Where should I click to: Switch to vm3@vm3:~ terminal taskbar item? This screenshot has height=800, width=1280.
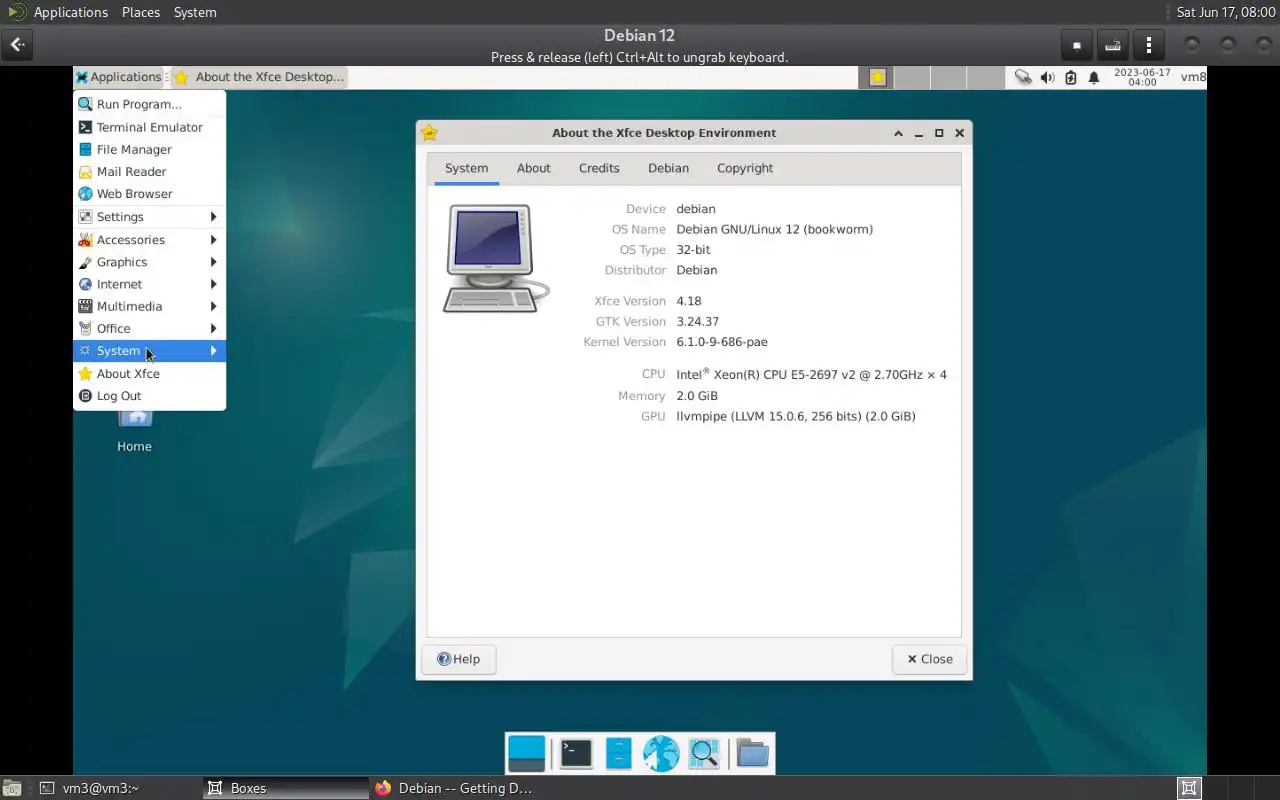click(115, 788)
